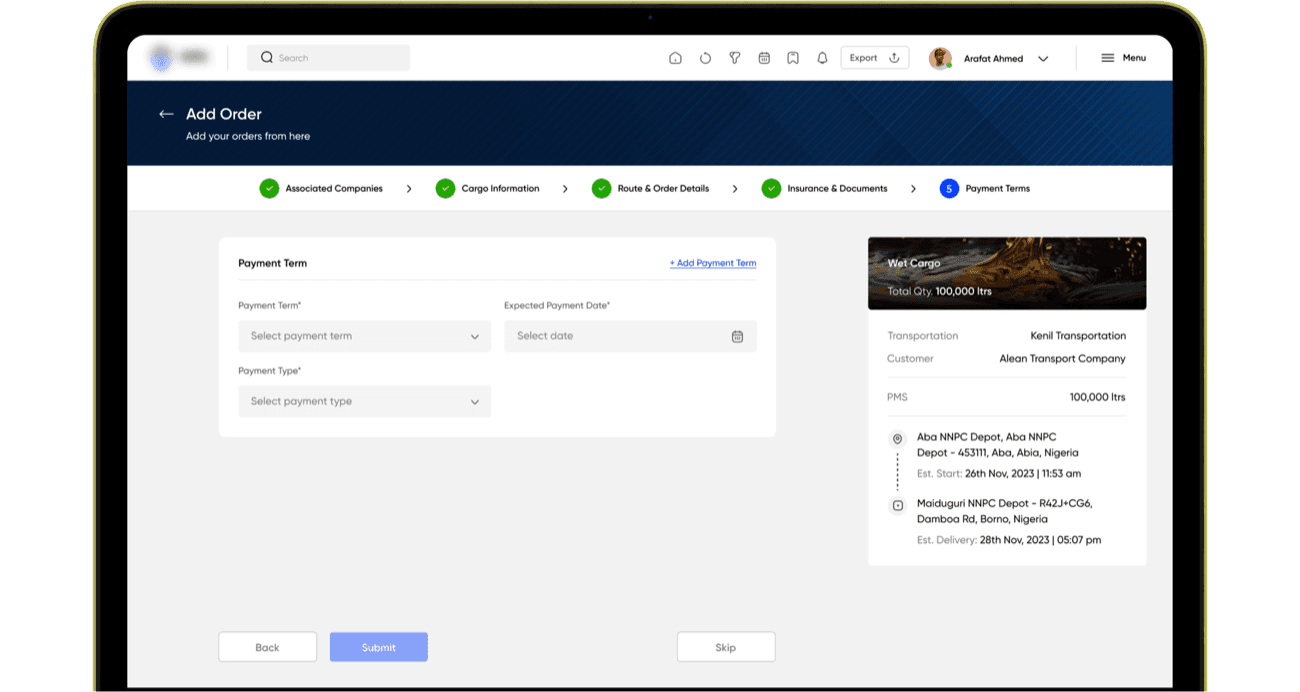Image resolution: width=1300 pixels, height=692 pixels.
Task: Open the hamburger Menu
Action: point(1123,58)
